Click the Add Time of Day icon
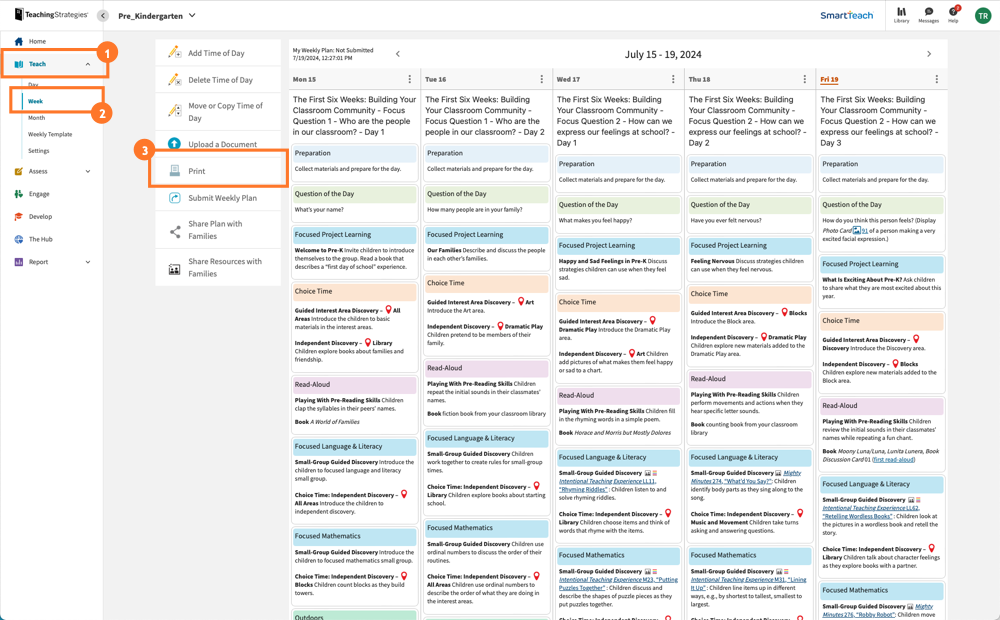Screen dimensions: 1000x620 click(175, 53)
